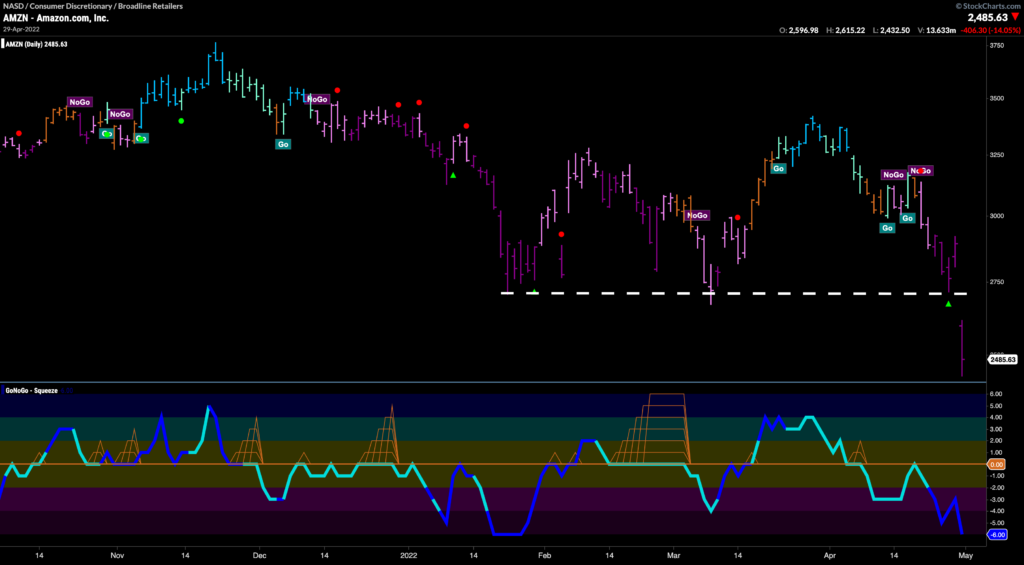The image size is (1024, 565).
Task: Click the 3250 price axis label
Action: coord(997,155)
